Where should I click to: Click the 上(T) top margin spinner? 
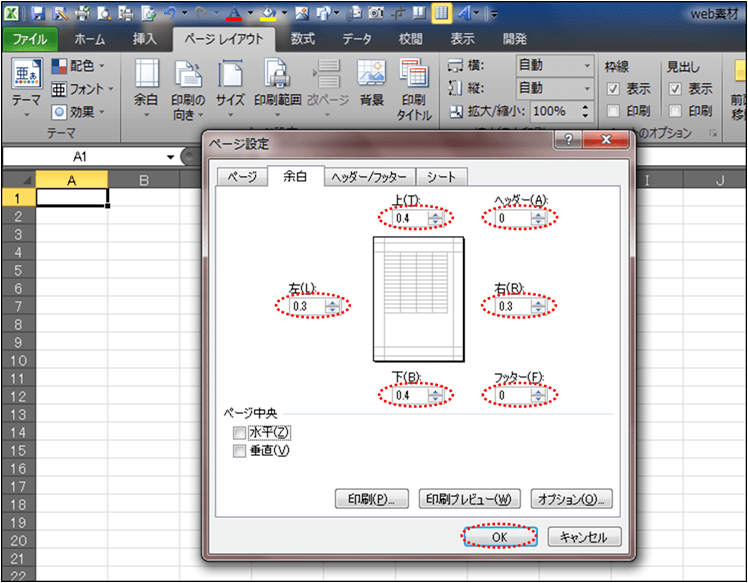[435, 219]
